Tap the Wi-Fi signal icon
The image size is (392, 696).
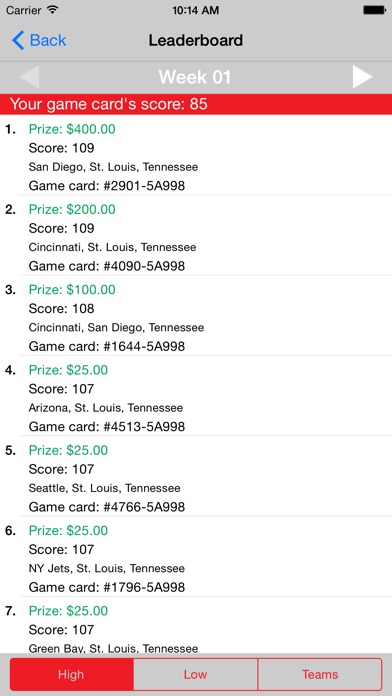pos(52,10)
